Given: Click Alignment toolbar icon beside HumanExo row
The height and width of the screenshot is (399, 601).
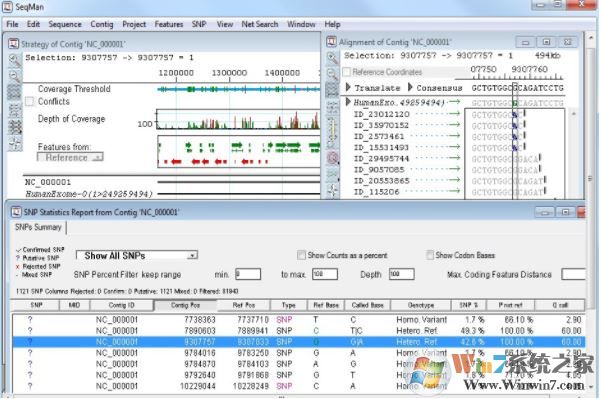Looking at the screenshot, I should 332,108.
